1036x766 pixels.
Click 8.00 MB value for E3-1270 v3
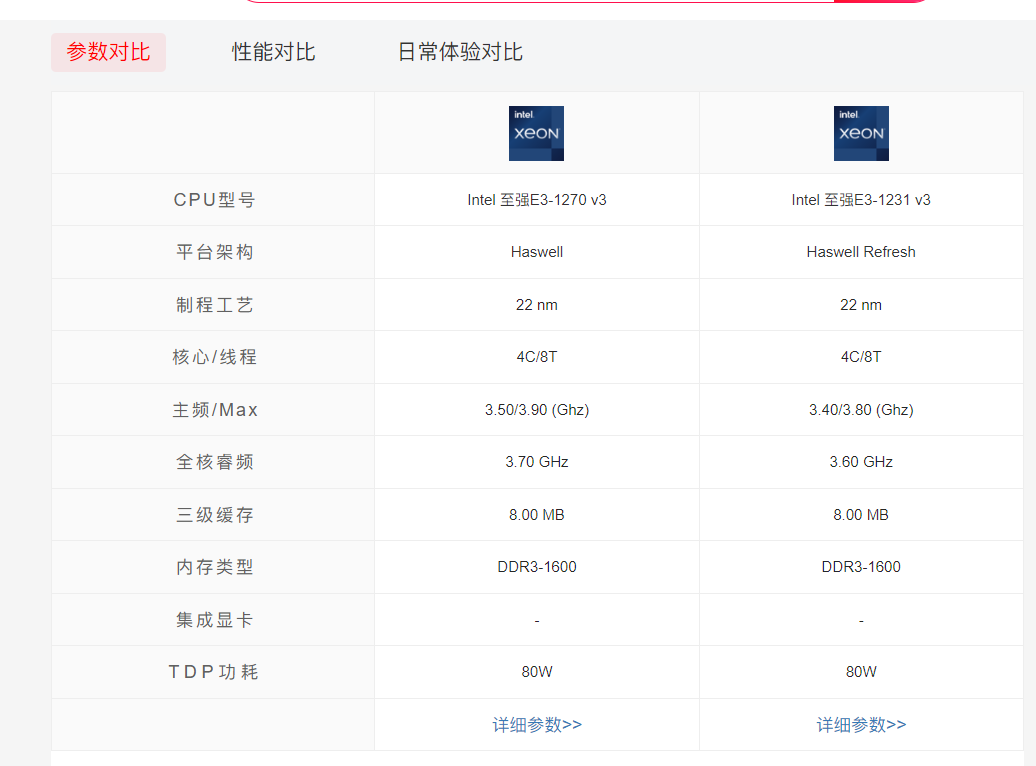pos(536,515)
